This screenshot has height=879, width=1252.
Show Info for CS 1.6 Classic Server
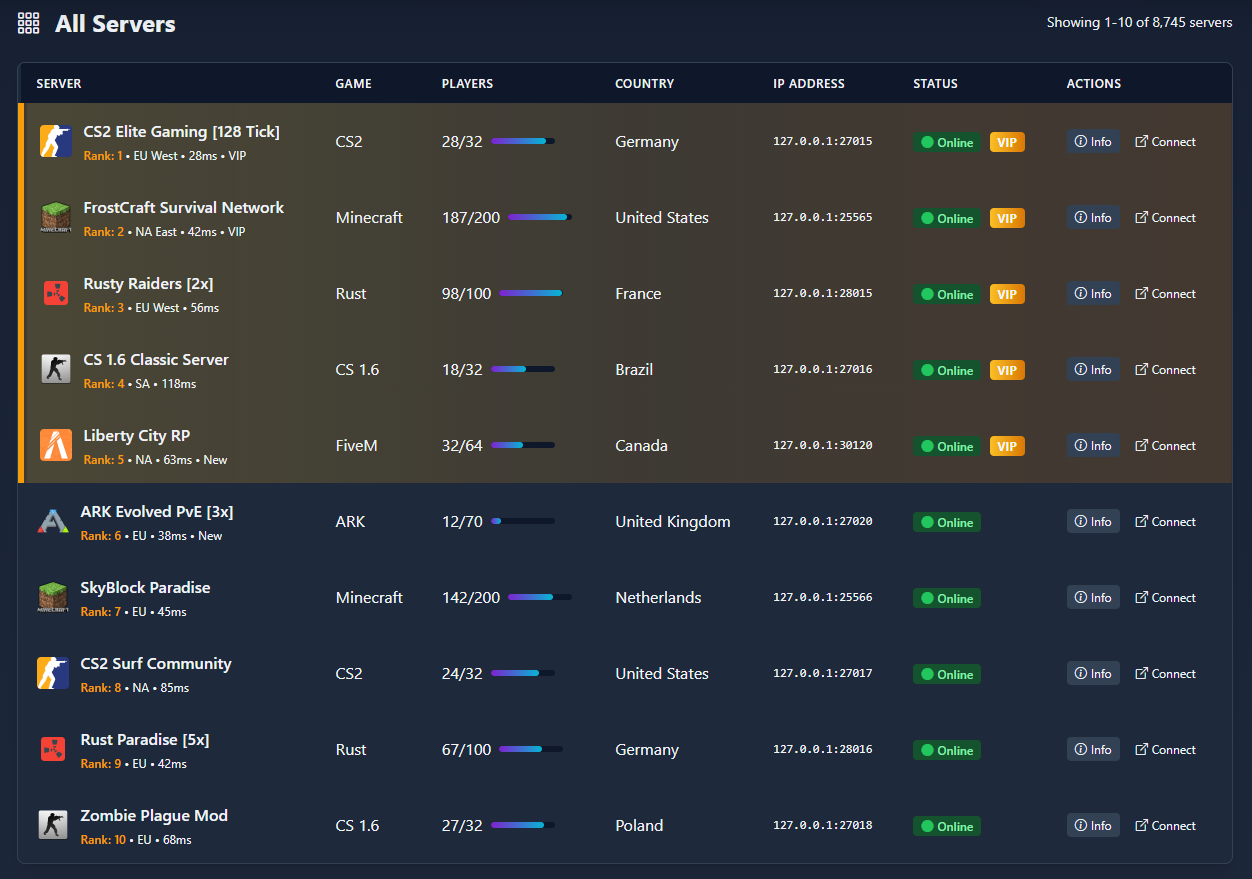coord(1092,370)
